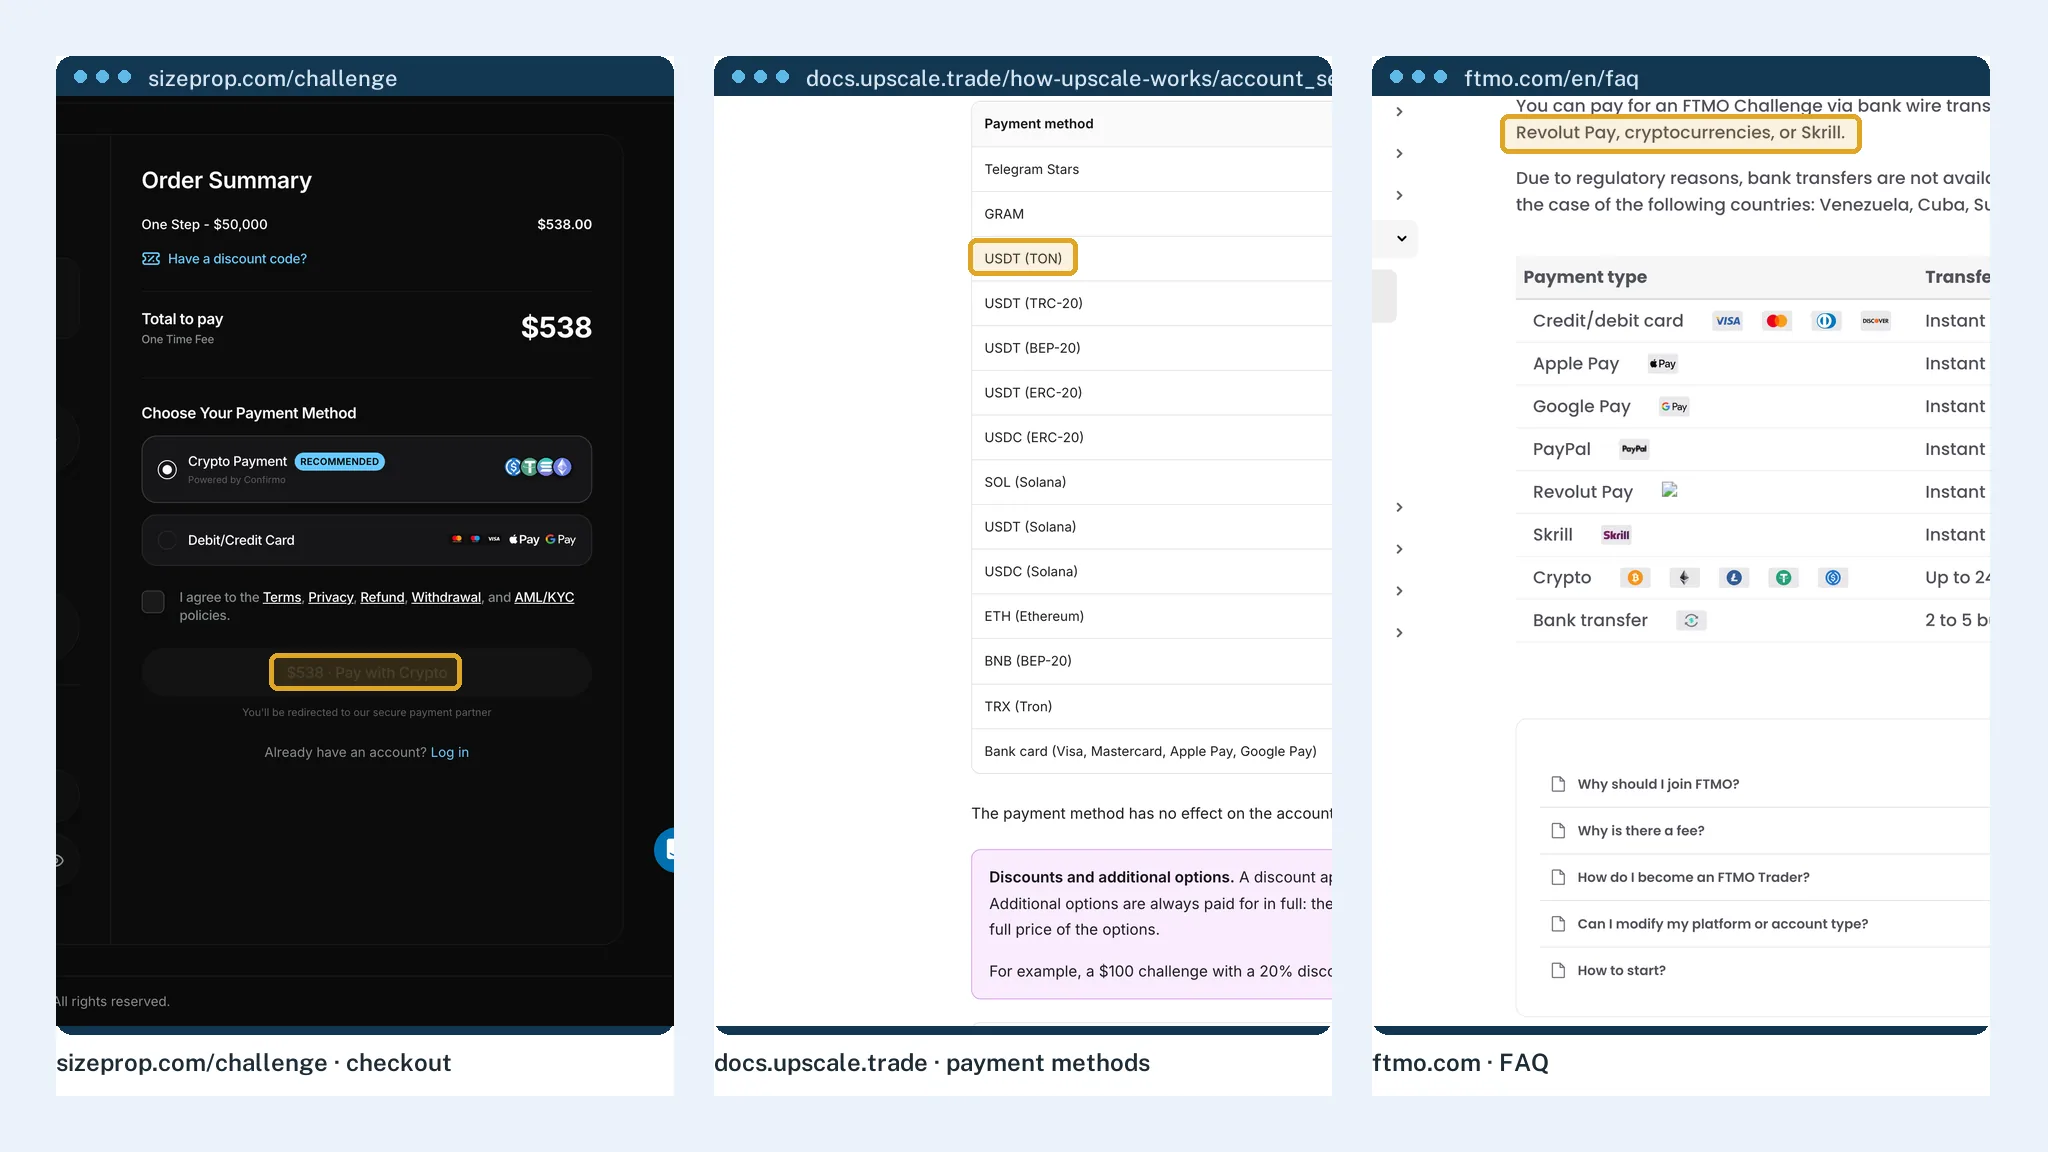
Task: Click the Apple Pay badge in FTMO table
Action: point(1663,364)
